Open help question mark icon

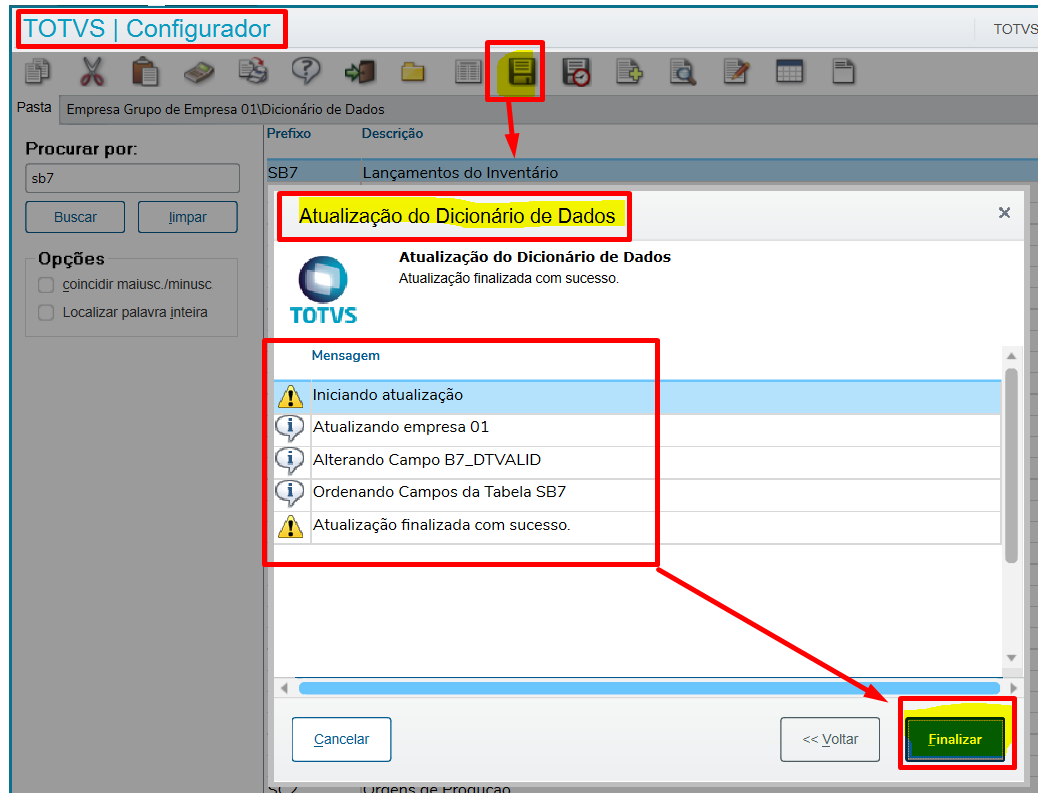[x=306, y=71]
